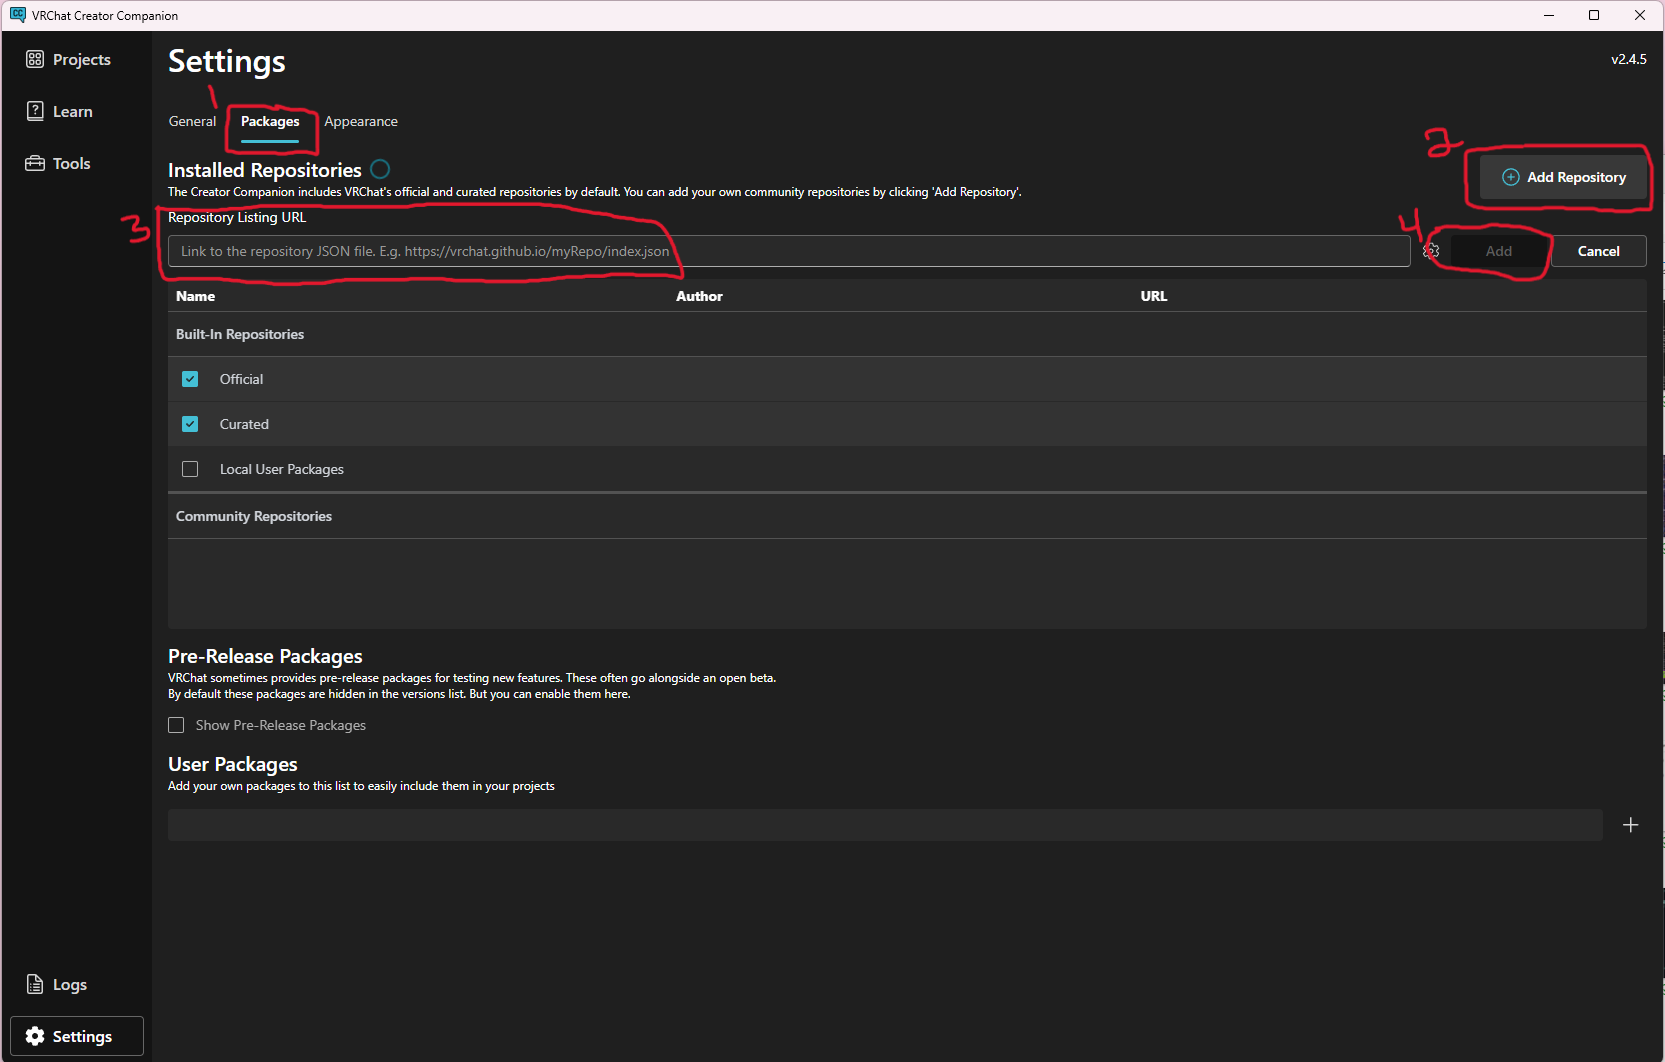Minimize the Creator Companion window

[1549, 15]
